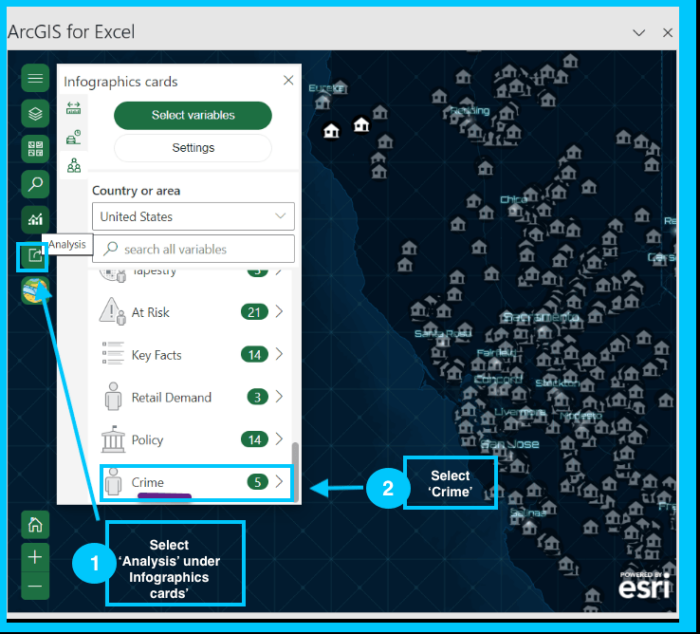
Task: Click the 5 badge for Crime
Action: pyautogui.click(x=258, y=482)
